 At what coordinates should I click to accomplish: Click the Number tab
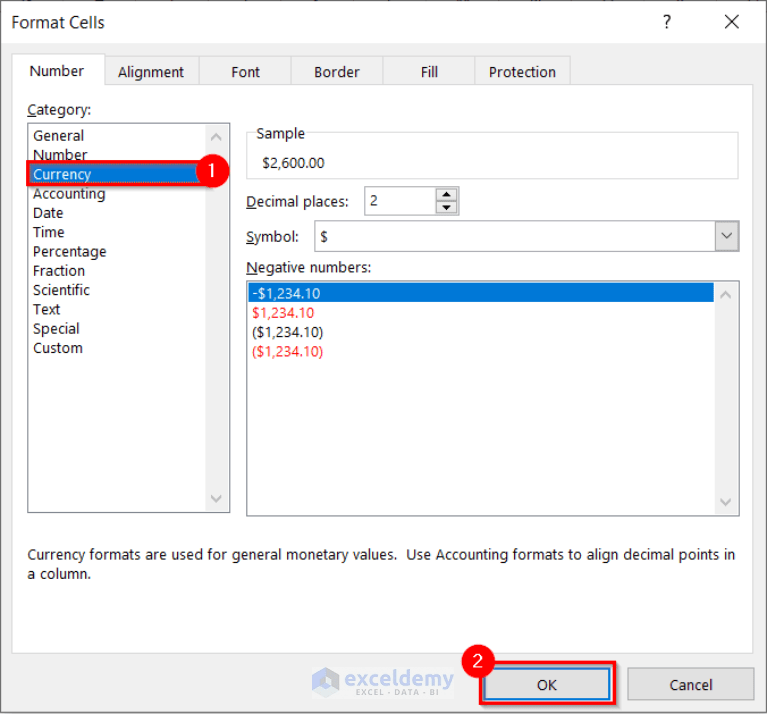click(x=57, y=71)
